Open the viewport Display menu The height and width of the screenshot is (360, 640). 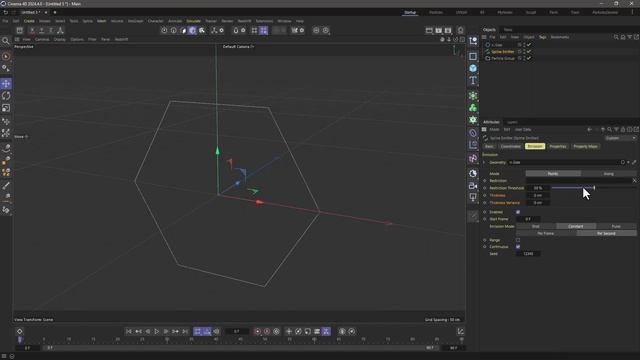coord(60,40)
